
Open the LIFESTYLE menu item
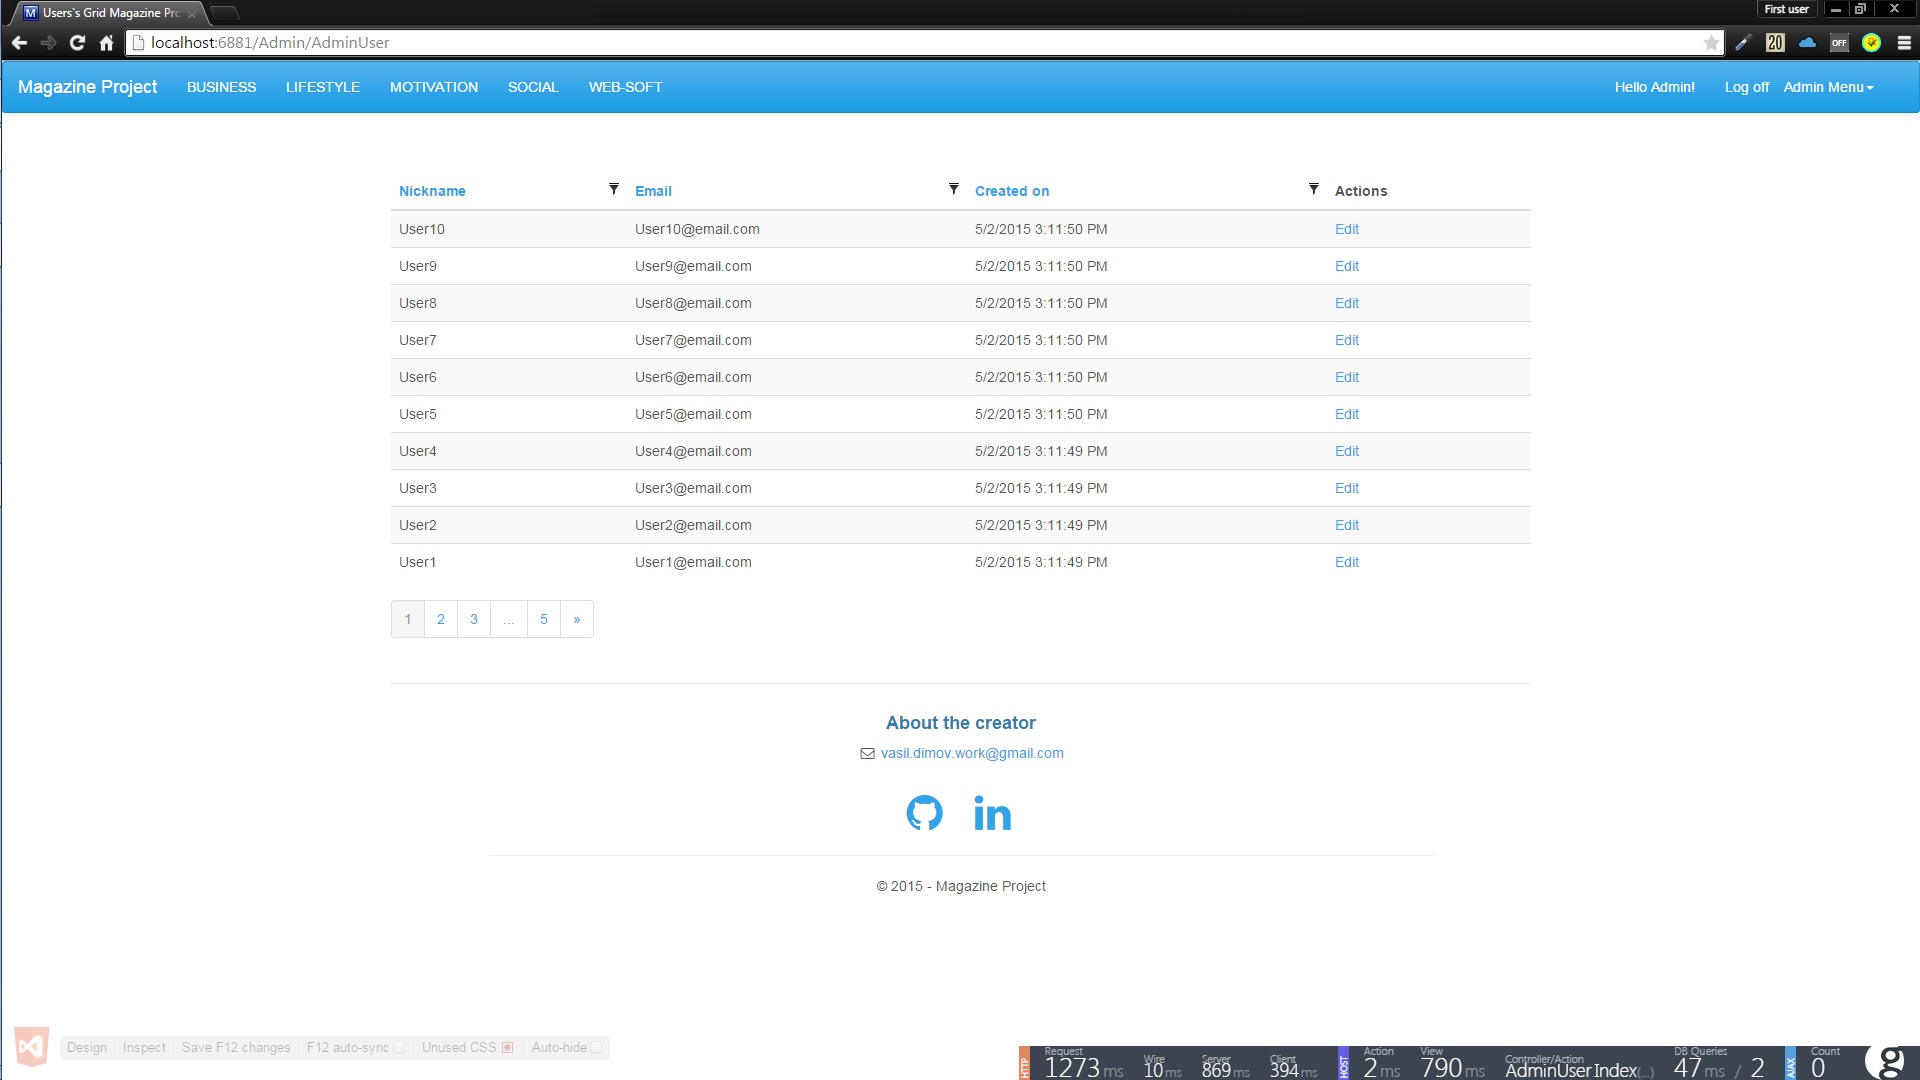[322, 87]
